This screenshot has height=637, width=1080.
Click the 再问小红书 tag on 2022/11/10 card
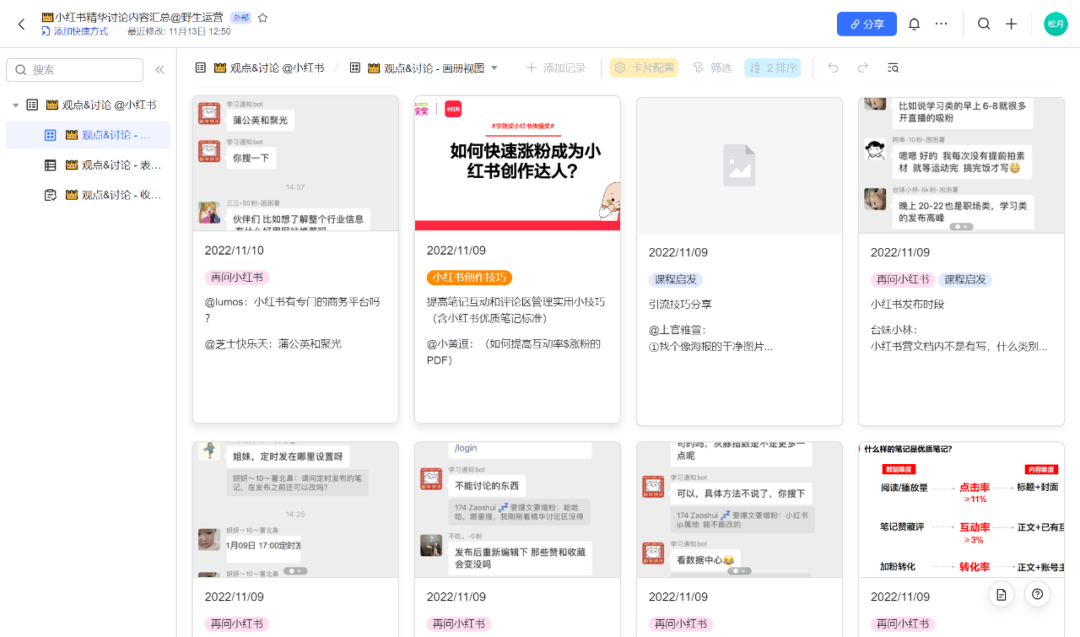(x=236, y=278)
